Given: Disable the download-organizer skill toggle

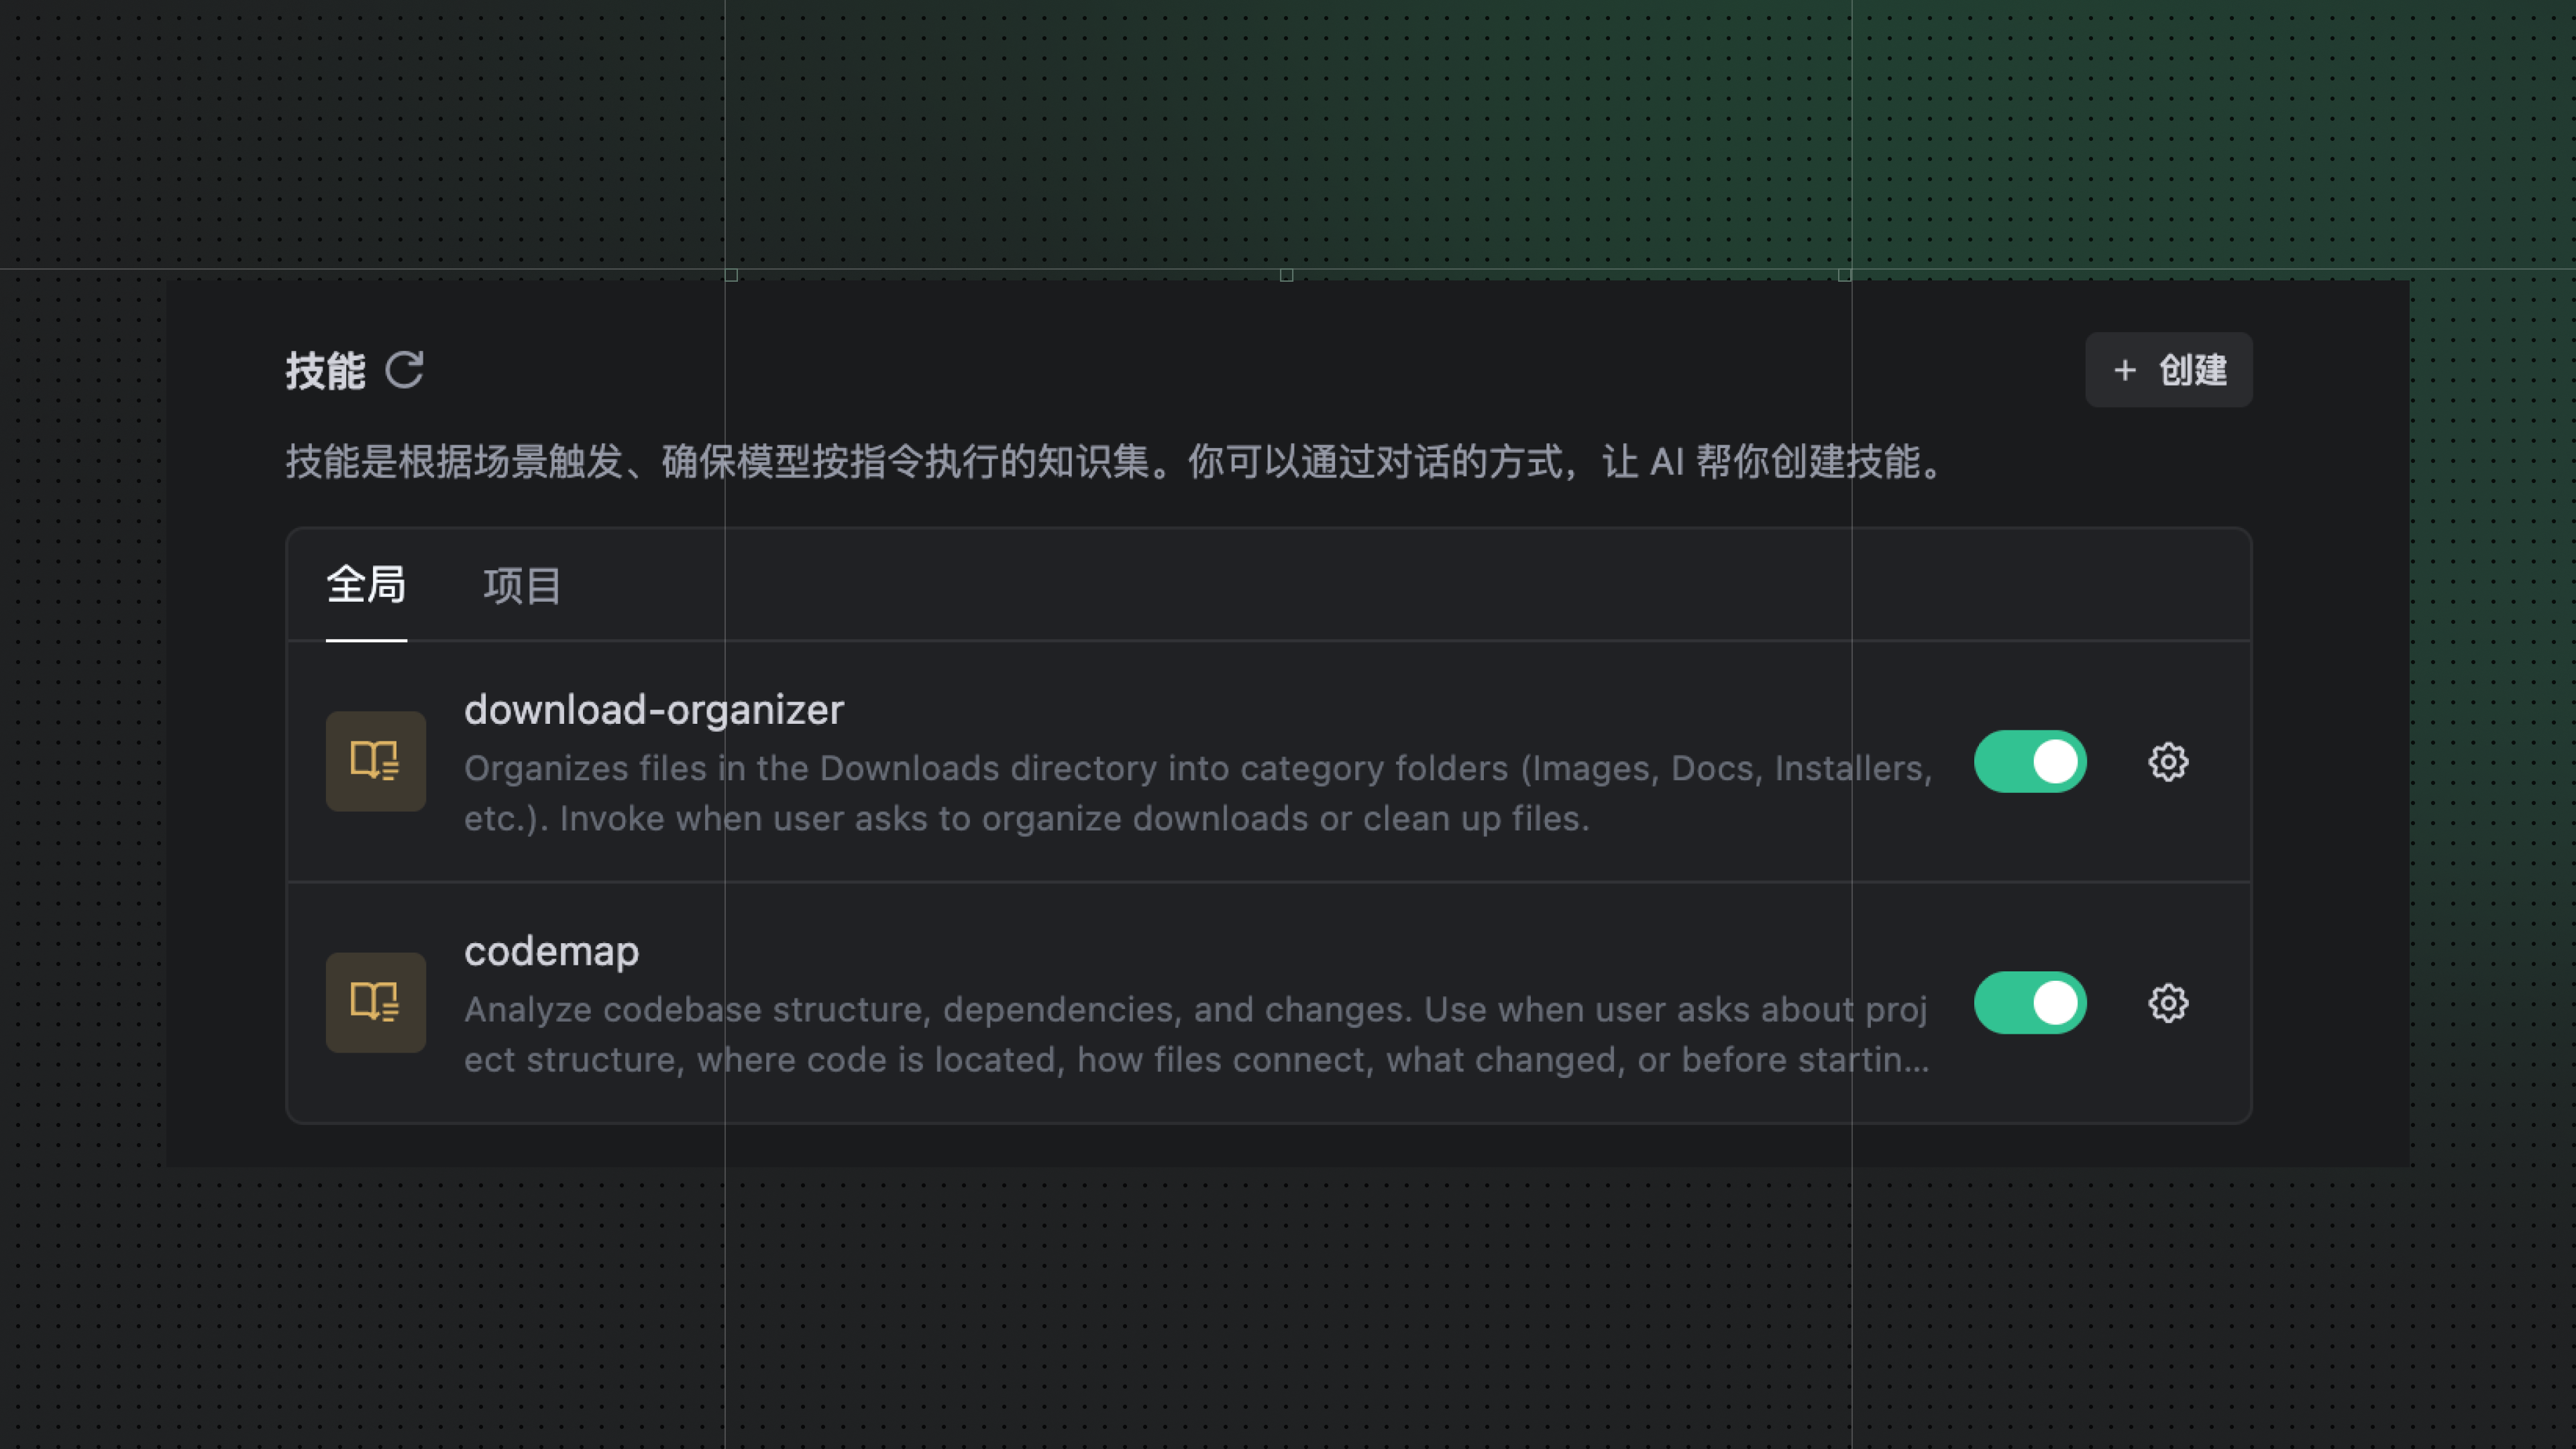Looking at the screenshot, I should [x=2029, y=761].
